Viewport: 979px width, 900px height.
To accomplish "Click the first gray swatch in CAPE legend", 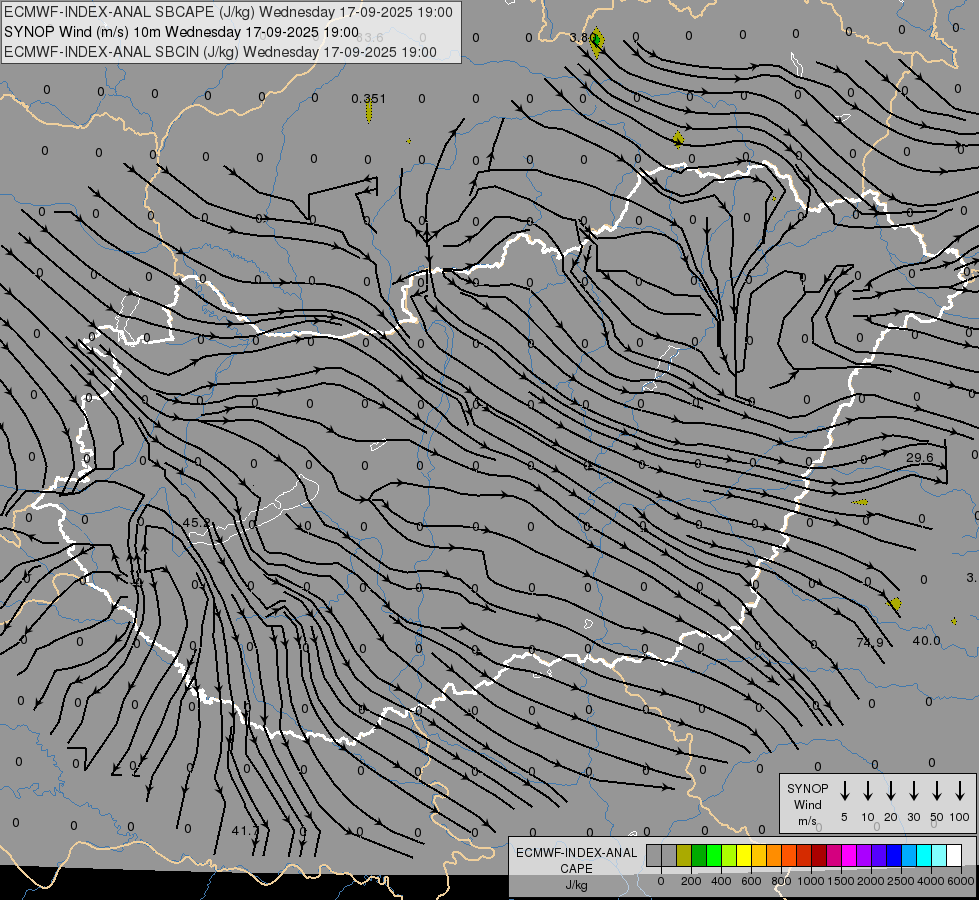I will [x=654, y=855].
